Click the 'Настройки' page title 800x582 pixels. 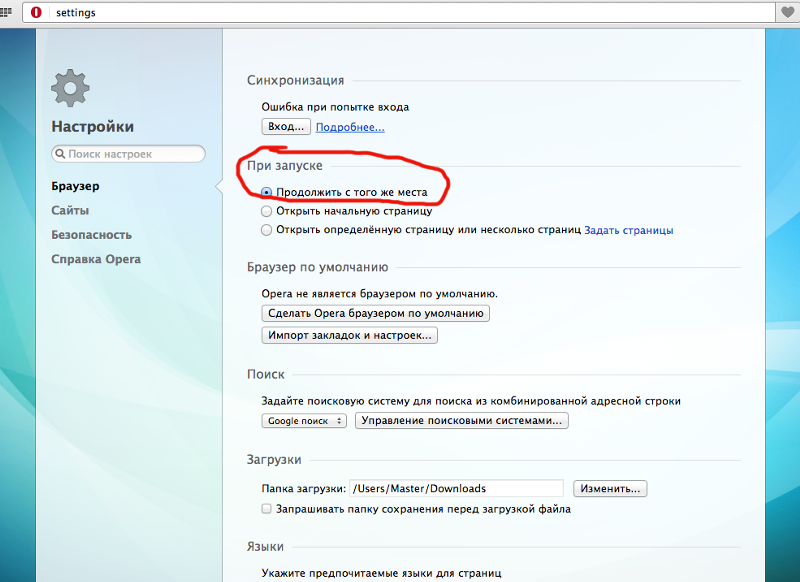pos(92,126)
